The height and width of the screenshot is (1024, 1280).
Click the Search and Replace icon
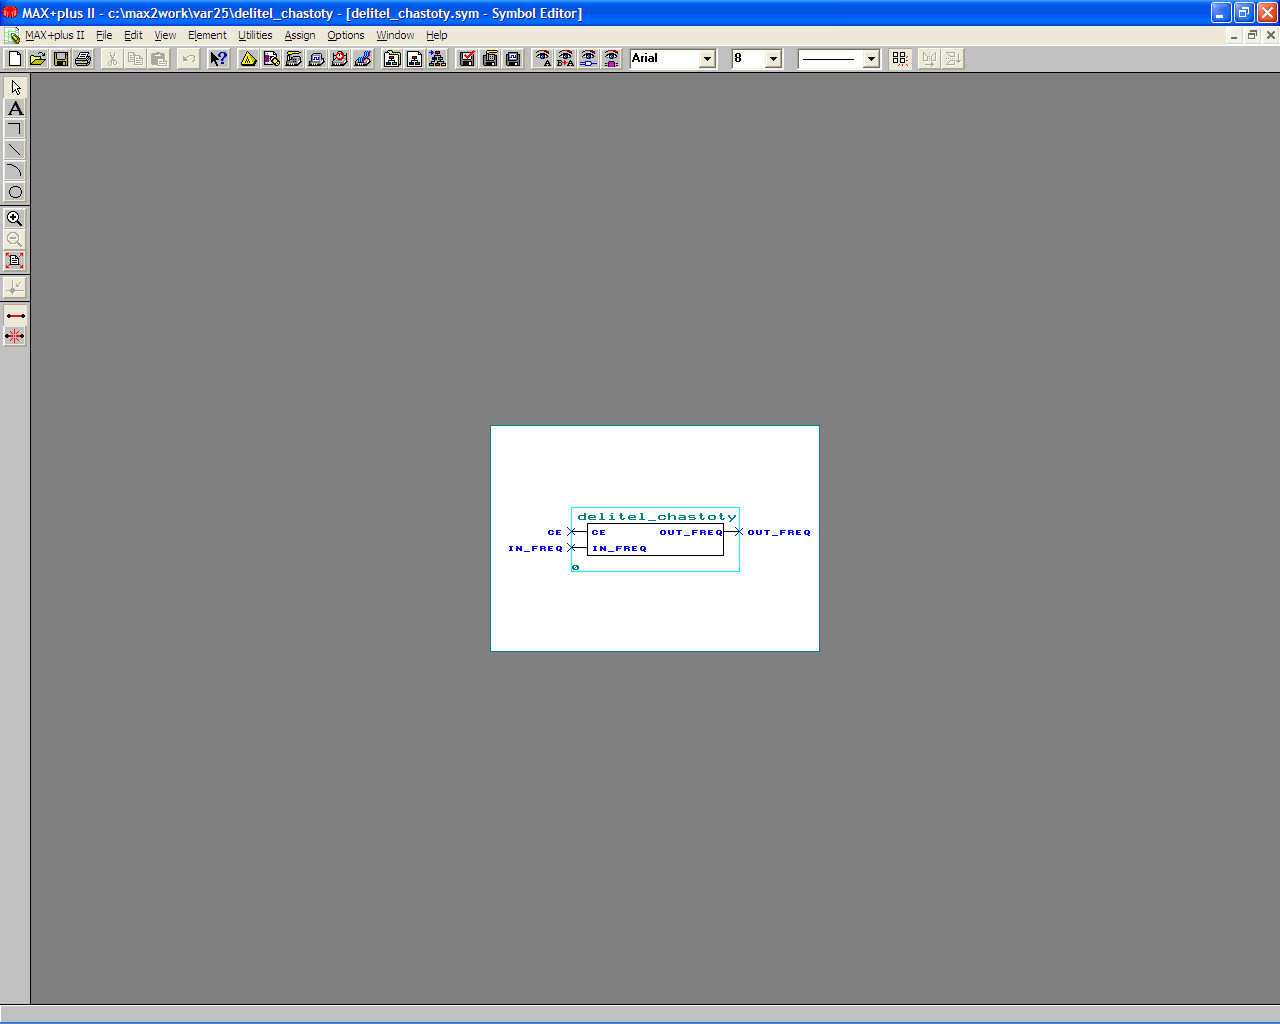pyautogui.click(x=566, y=59)
